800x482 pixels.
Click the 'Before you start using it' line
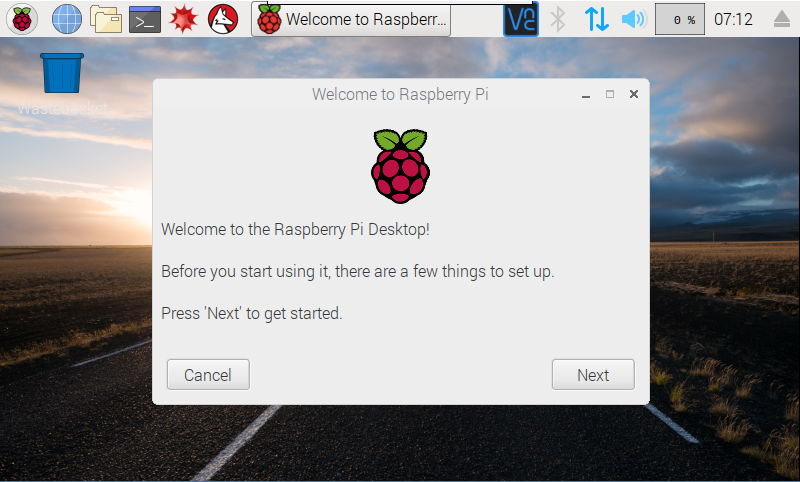pos(358,271)
